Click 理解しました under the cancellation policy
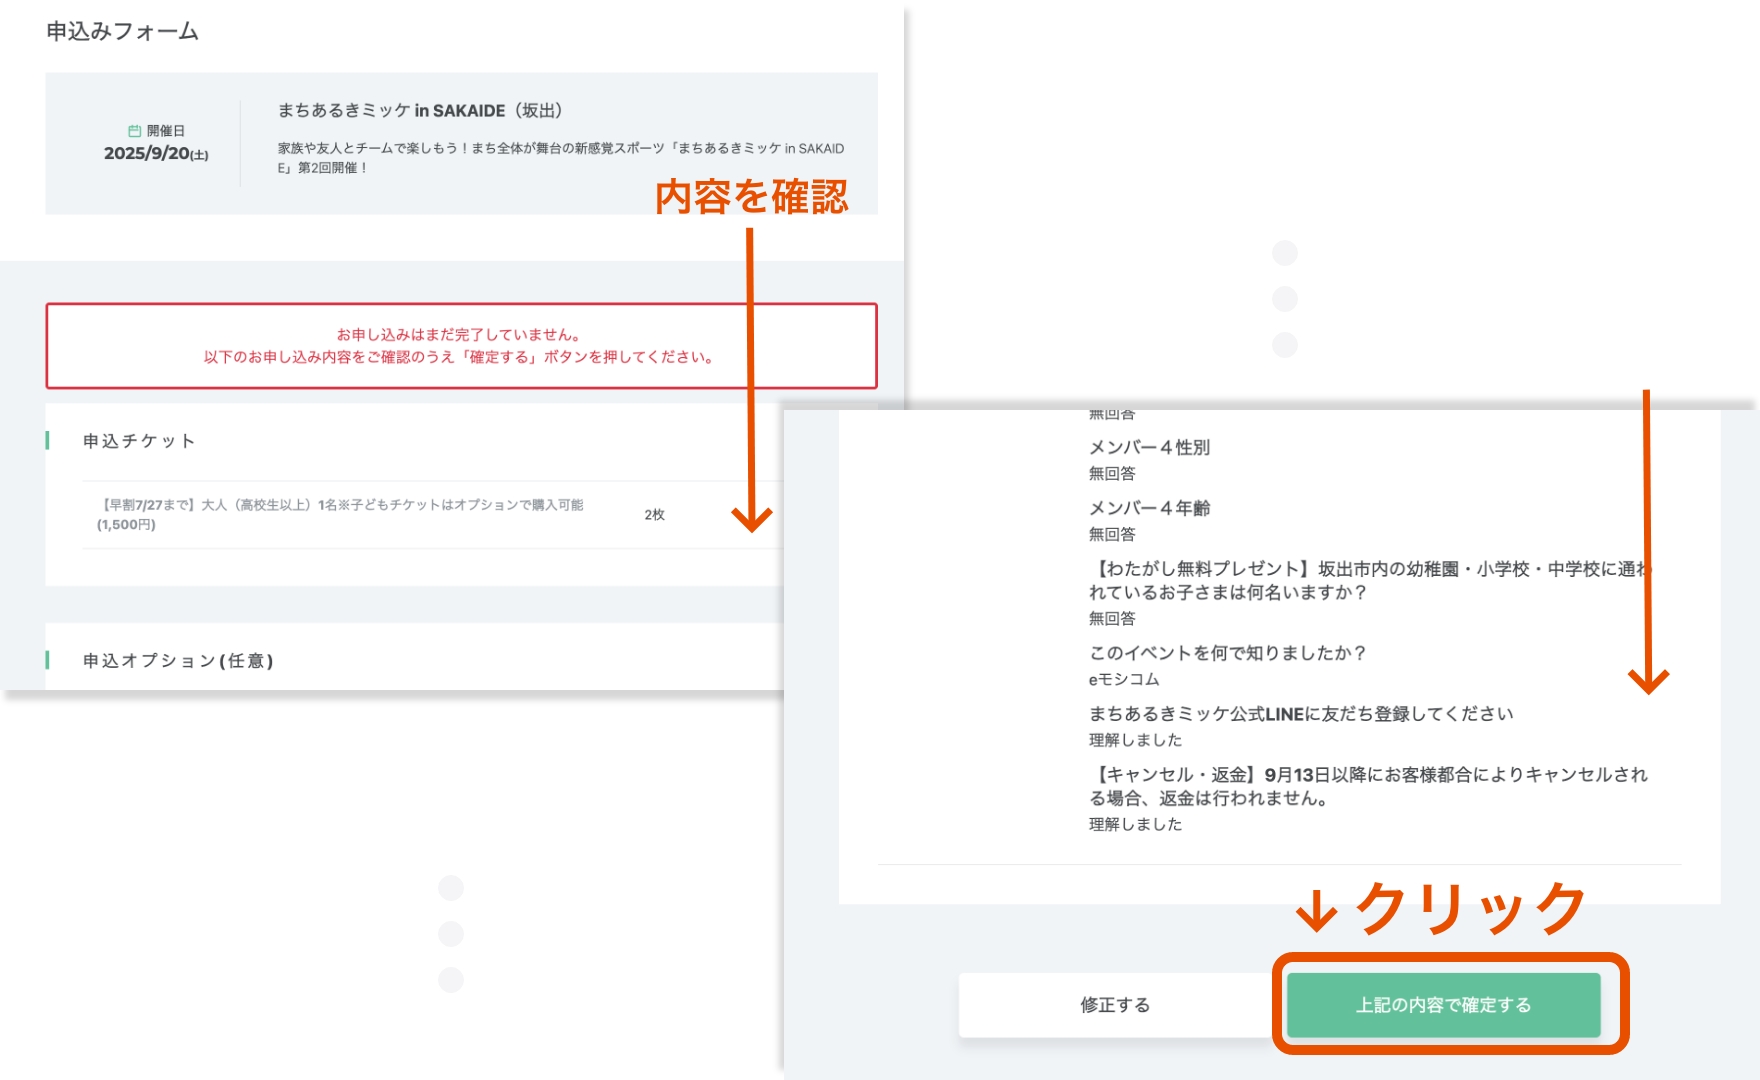Screen dimensions: 1760x1080 click(x=1135, y=824)
